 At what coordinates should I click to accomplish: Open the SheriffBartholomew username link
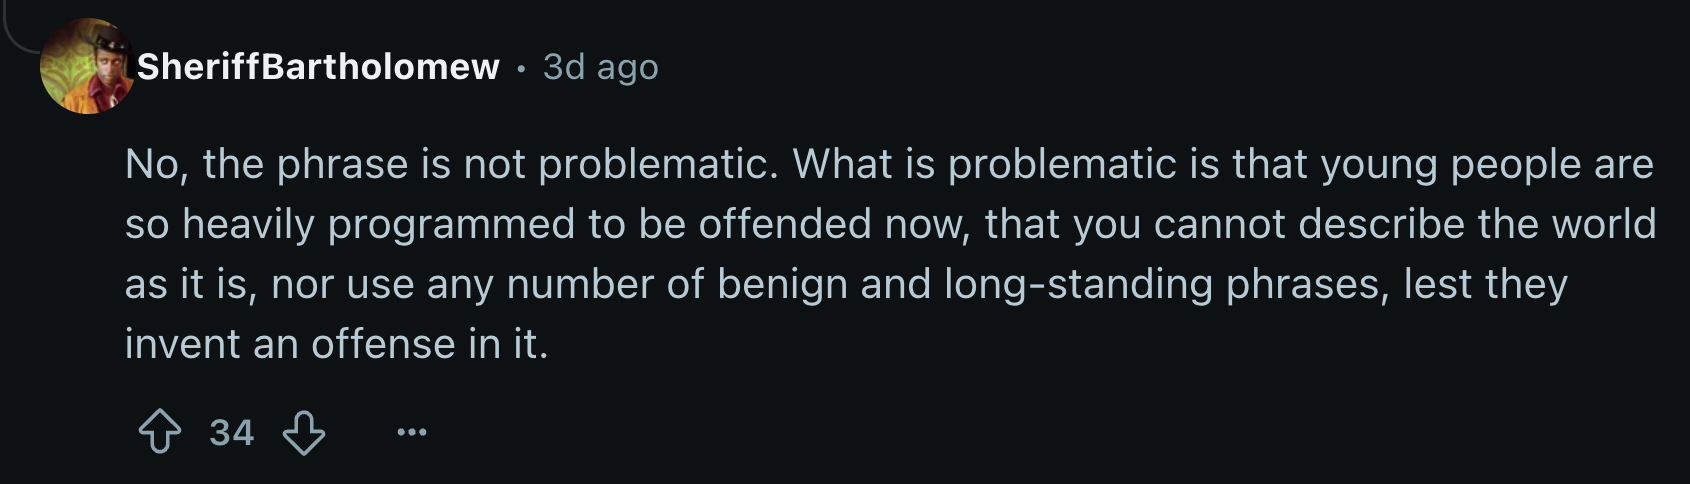318,67
